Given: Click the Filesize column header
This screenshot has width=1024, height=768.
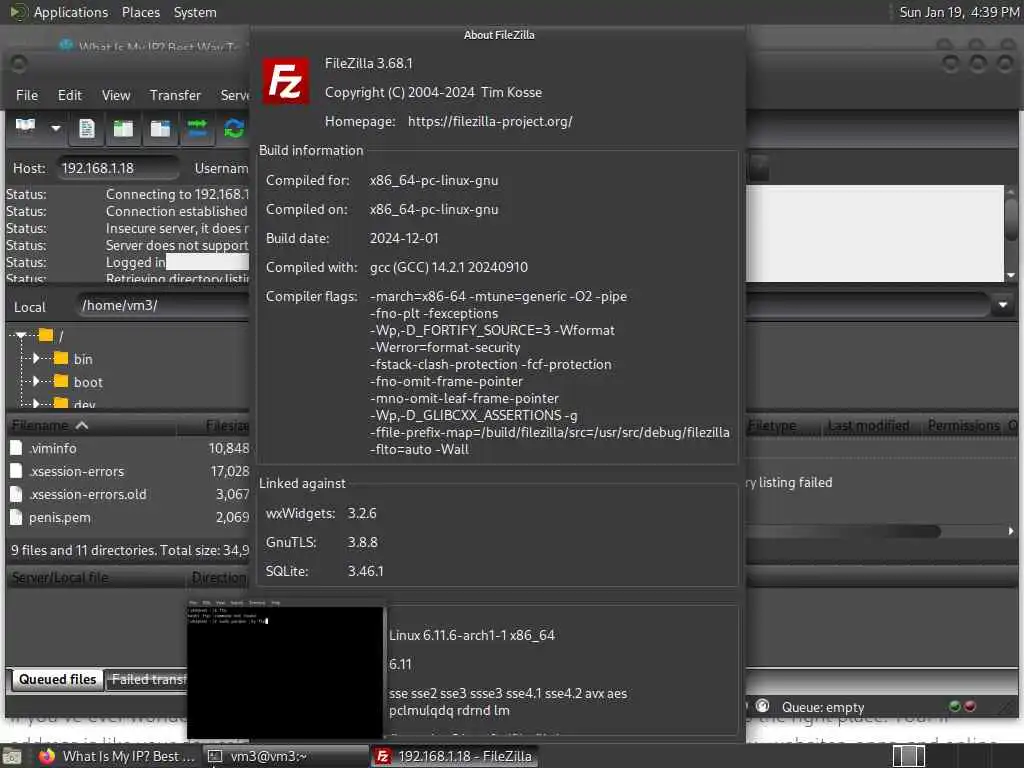Looking at the screenshot, I should pos(214,426).
